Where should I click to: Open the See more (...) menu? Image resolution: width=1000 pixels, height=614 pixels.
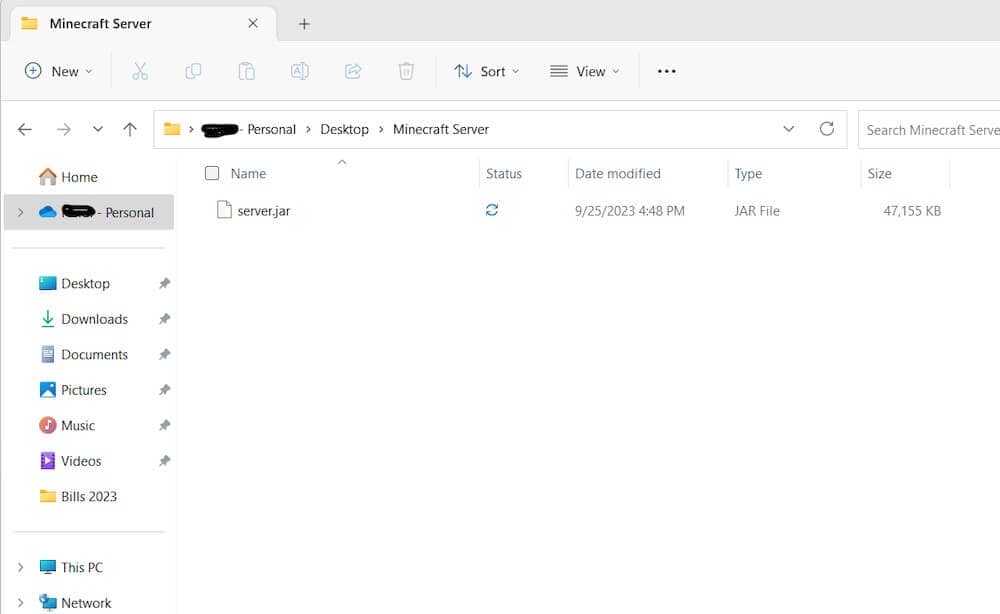[x=666, y=70]
